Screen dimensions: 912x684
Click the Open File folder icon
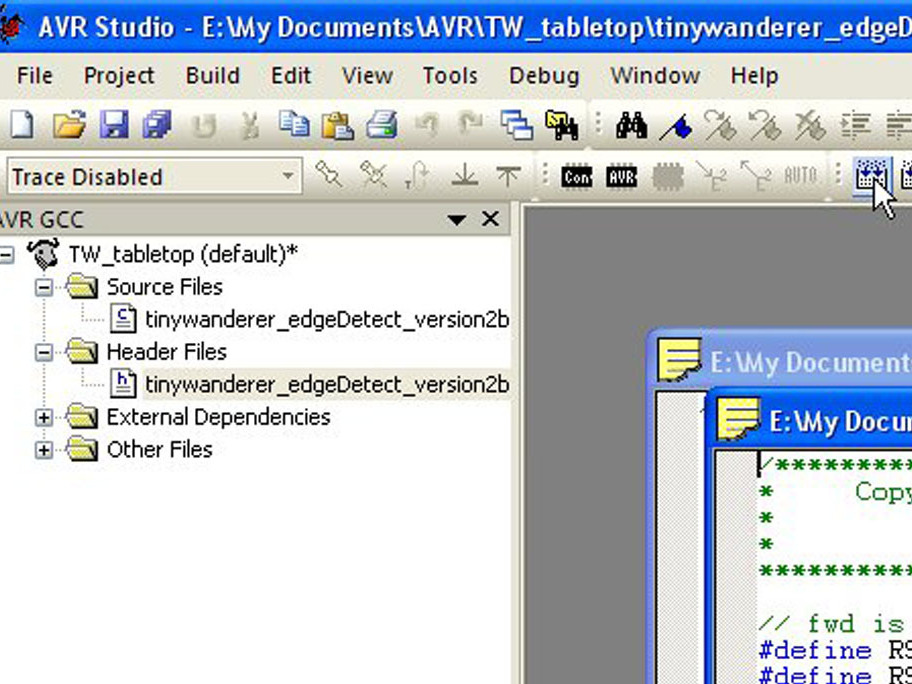point(69,124)
